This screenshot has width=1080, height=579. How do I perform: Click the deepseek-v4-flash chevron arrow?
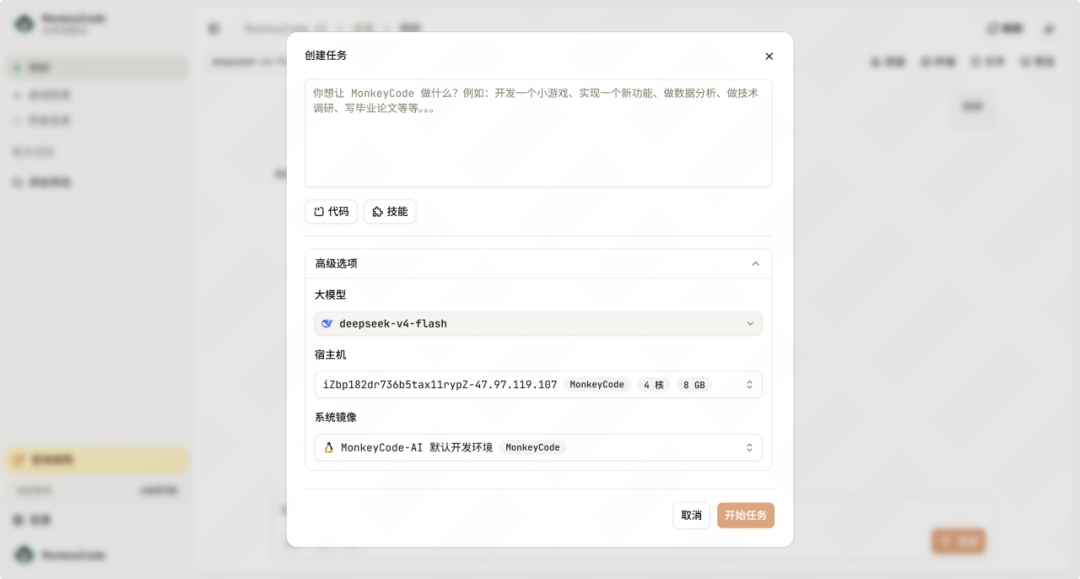(750, 324)
